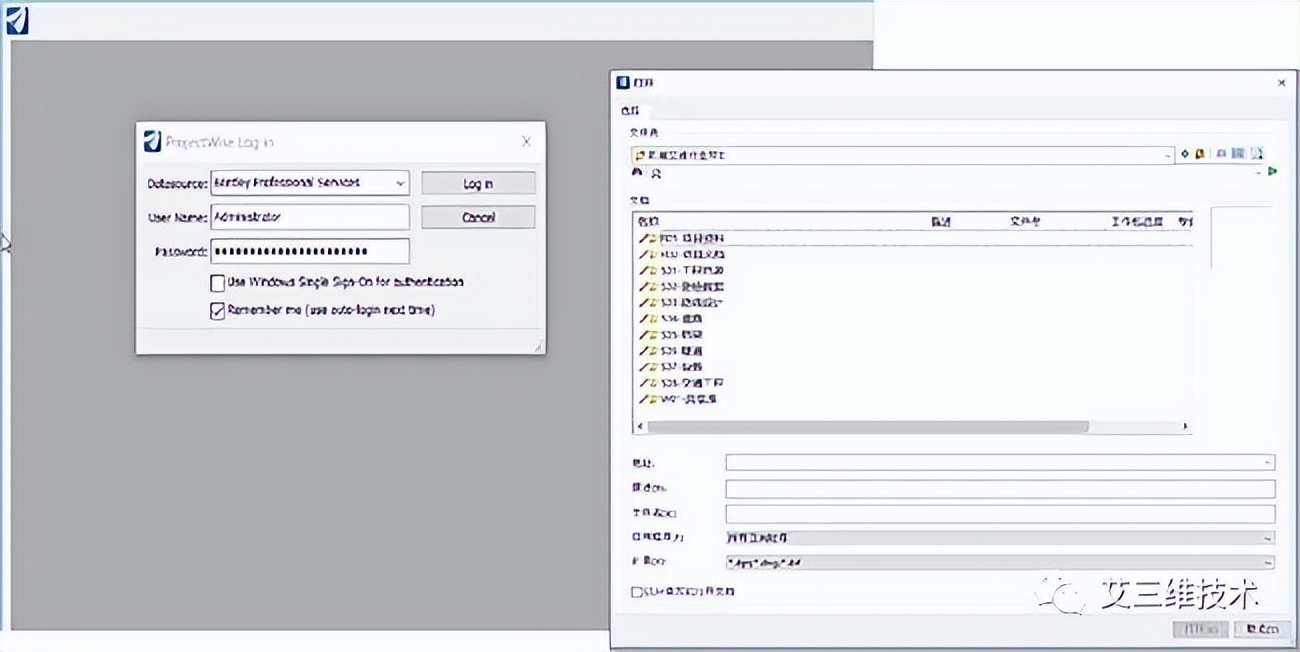Click the yellow folder icon in the folder toolbar
Viewport: 1300px width, 652px height.
click(1198, 154)
